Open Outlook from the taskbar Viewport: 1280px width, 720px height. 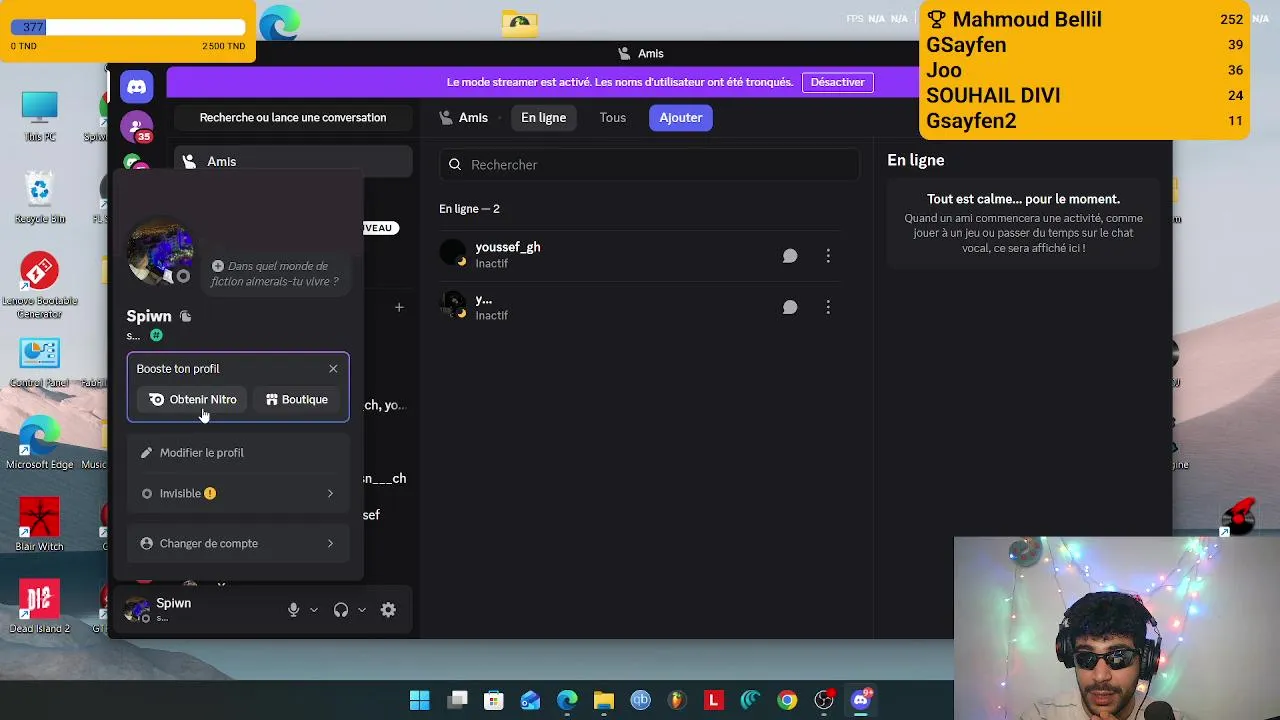coord(530,700)
